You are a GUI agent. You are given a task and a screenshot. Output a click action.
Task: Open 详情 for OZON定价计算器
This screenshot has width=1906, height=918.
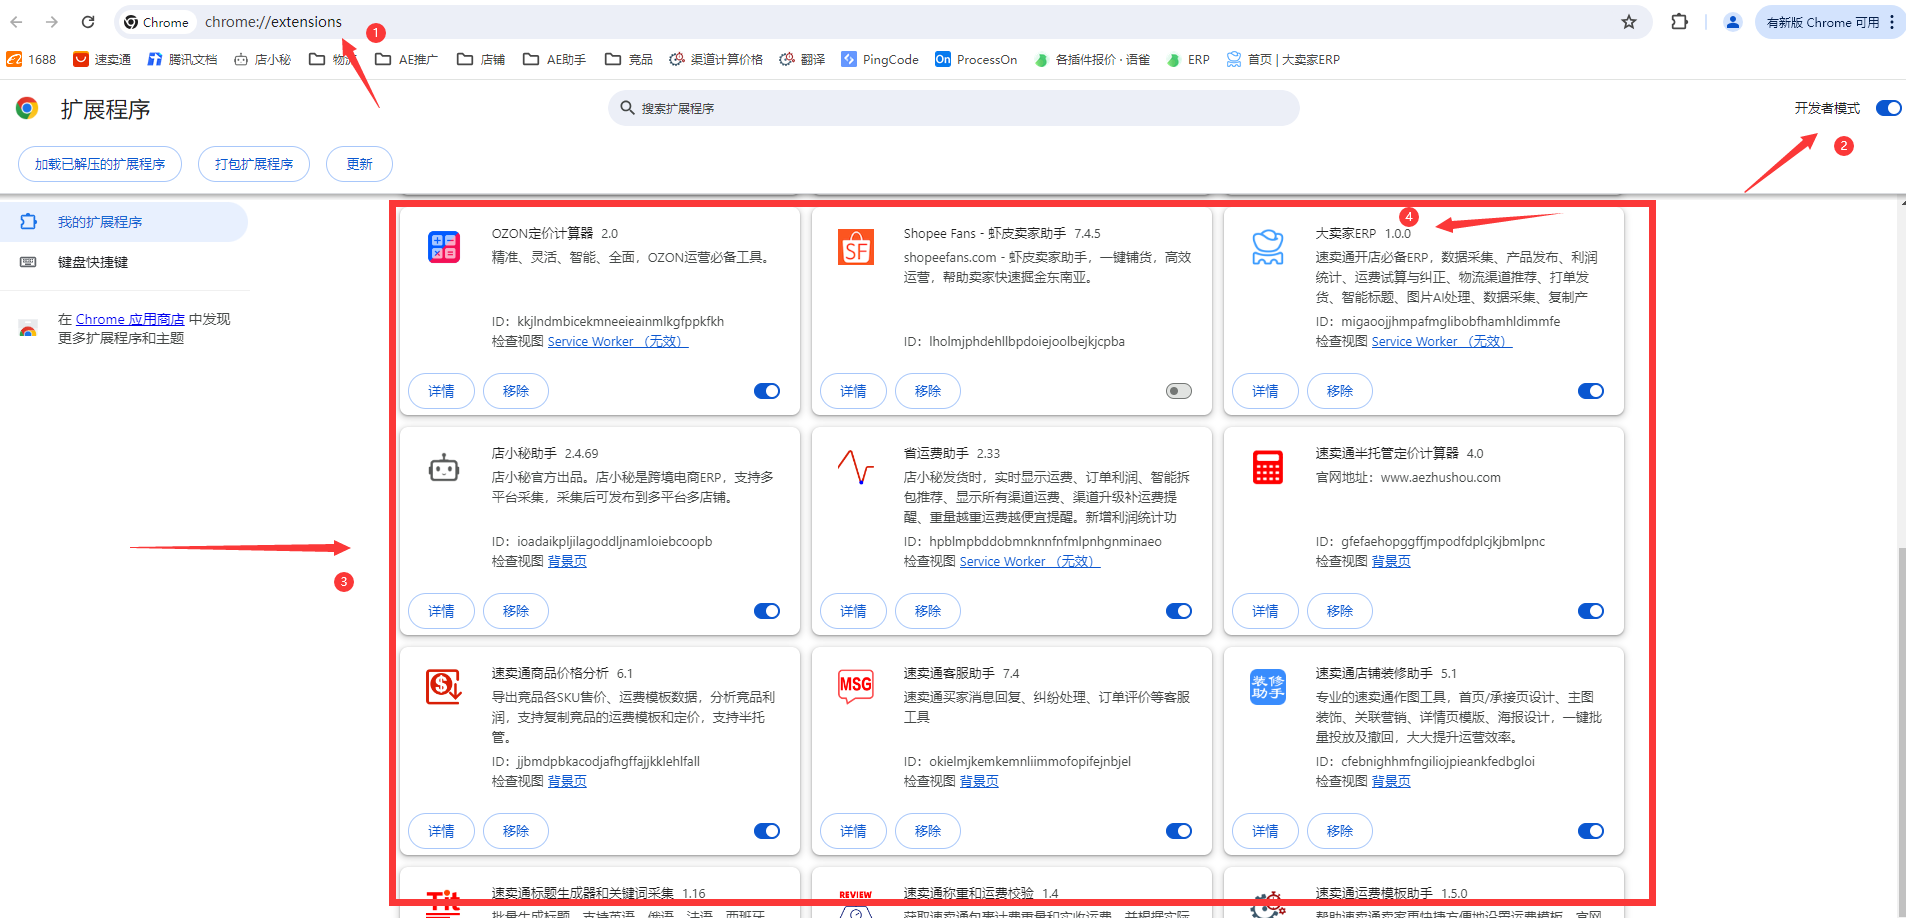[441, 391]
